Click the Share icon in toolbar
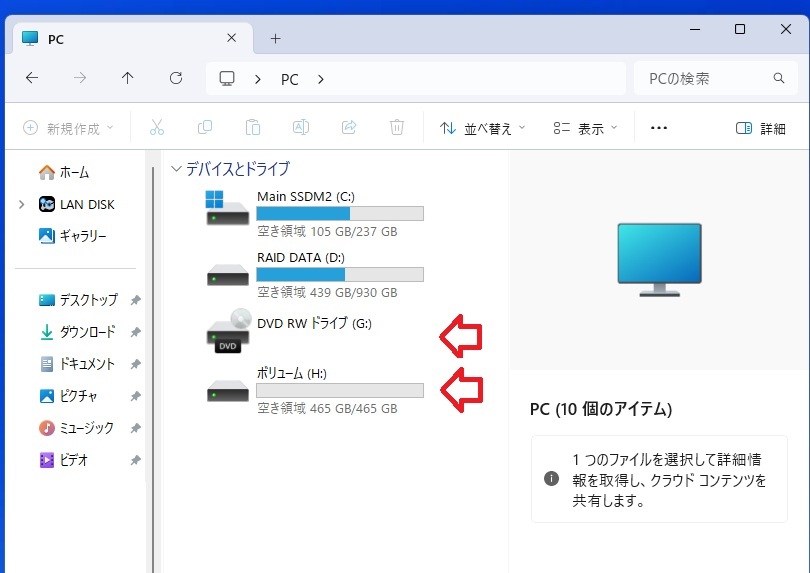The height and width of the screenshot is (573, 810). tap(349, 127)
